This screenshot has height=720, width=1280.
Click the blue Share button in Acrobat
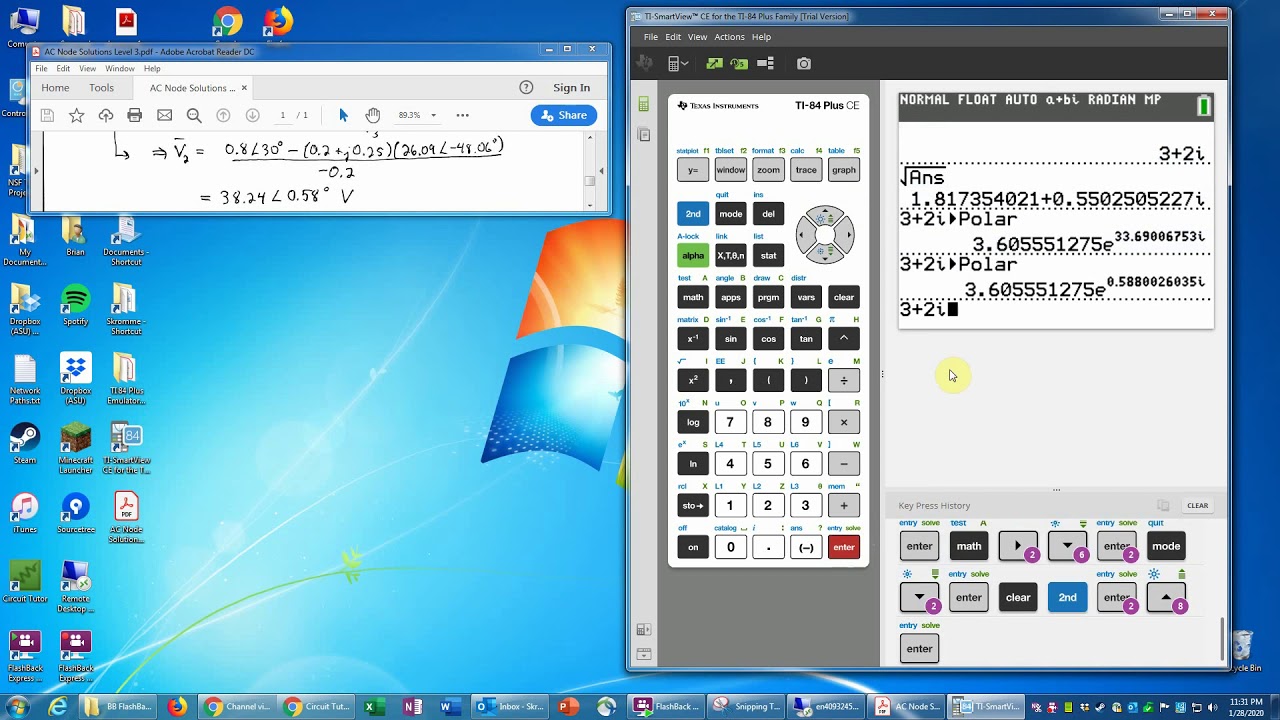point(564,115)
